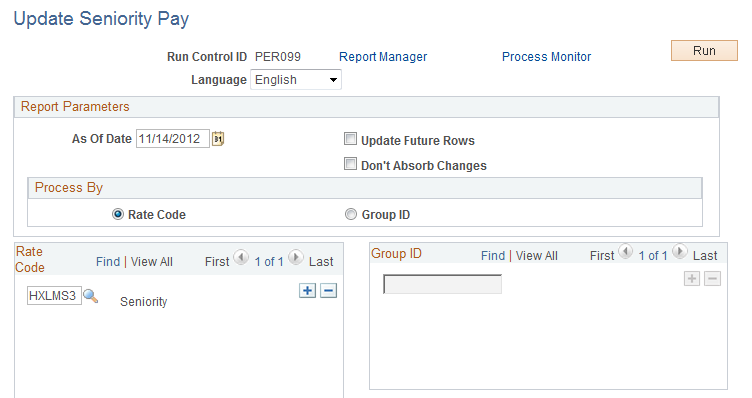Enable Update Future Rows checkbox
752x398 pixels.
point(351,139)
